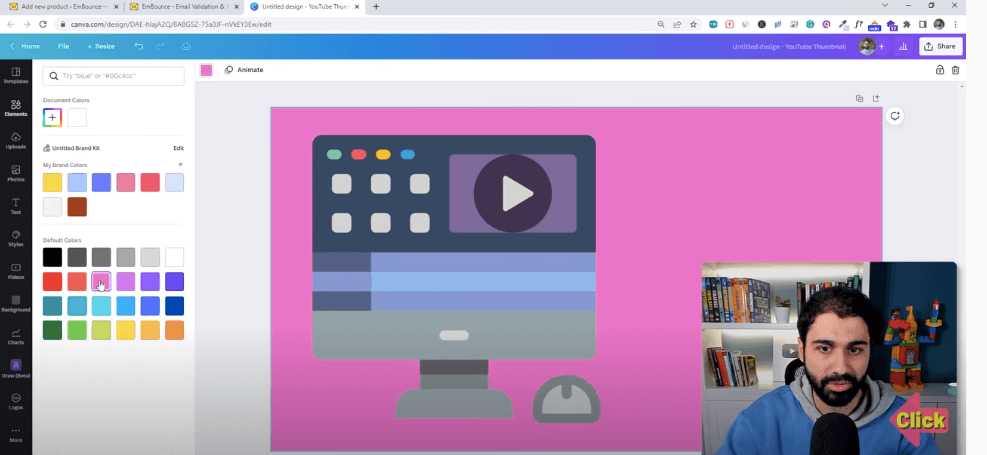Click the duplicate page icon above canvas

click(x=859, y=98)
